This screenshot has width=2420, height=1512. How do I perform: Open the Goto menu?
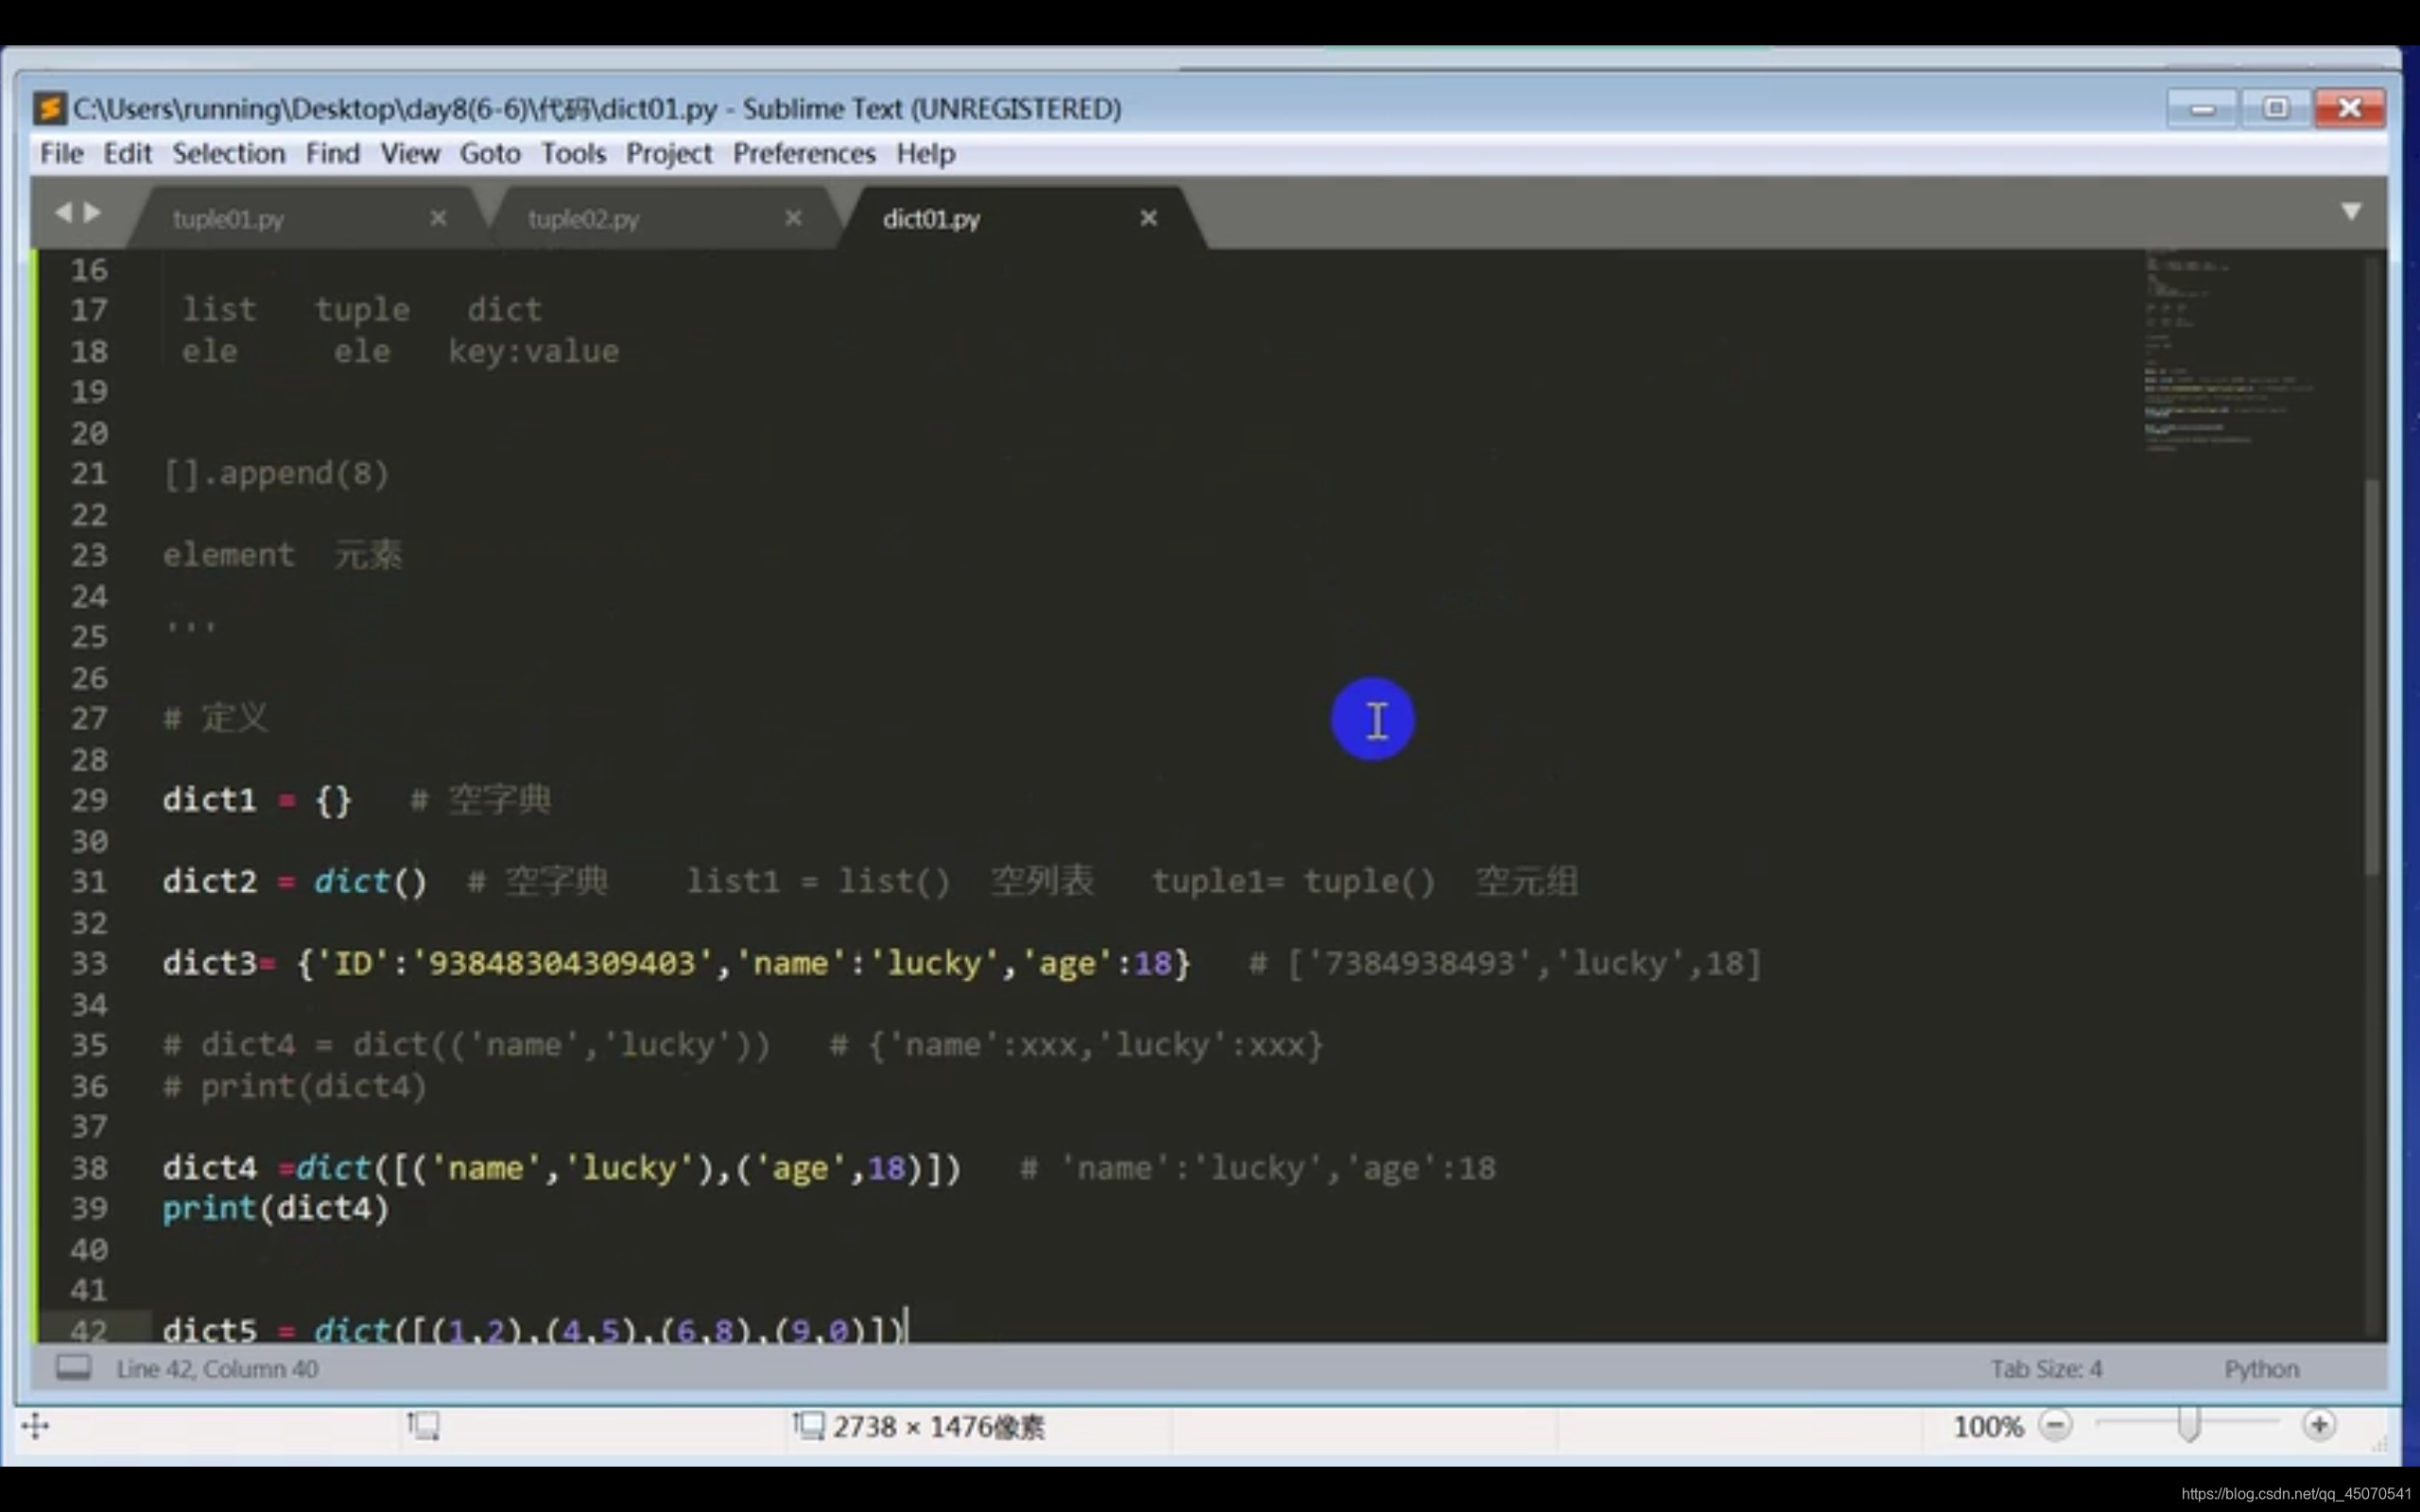pos(489,154)
